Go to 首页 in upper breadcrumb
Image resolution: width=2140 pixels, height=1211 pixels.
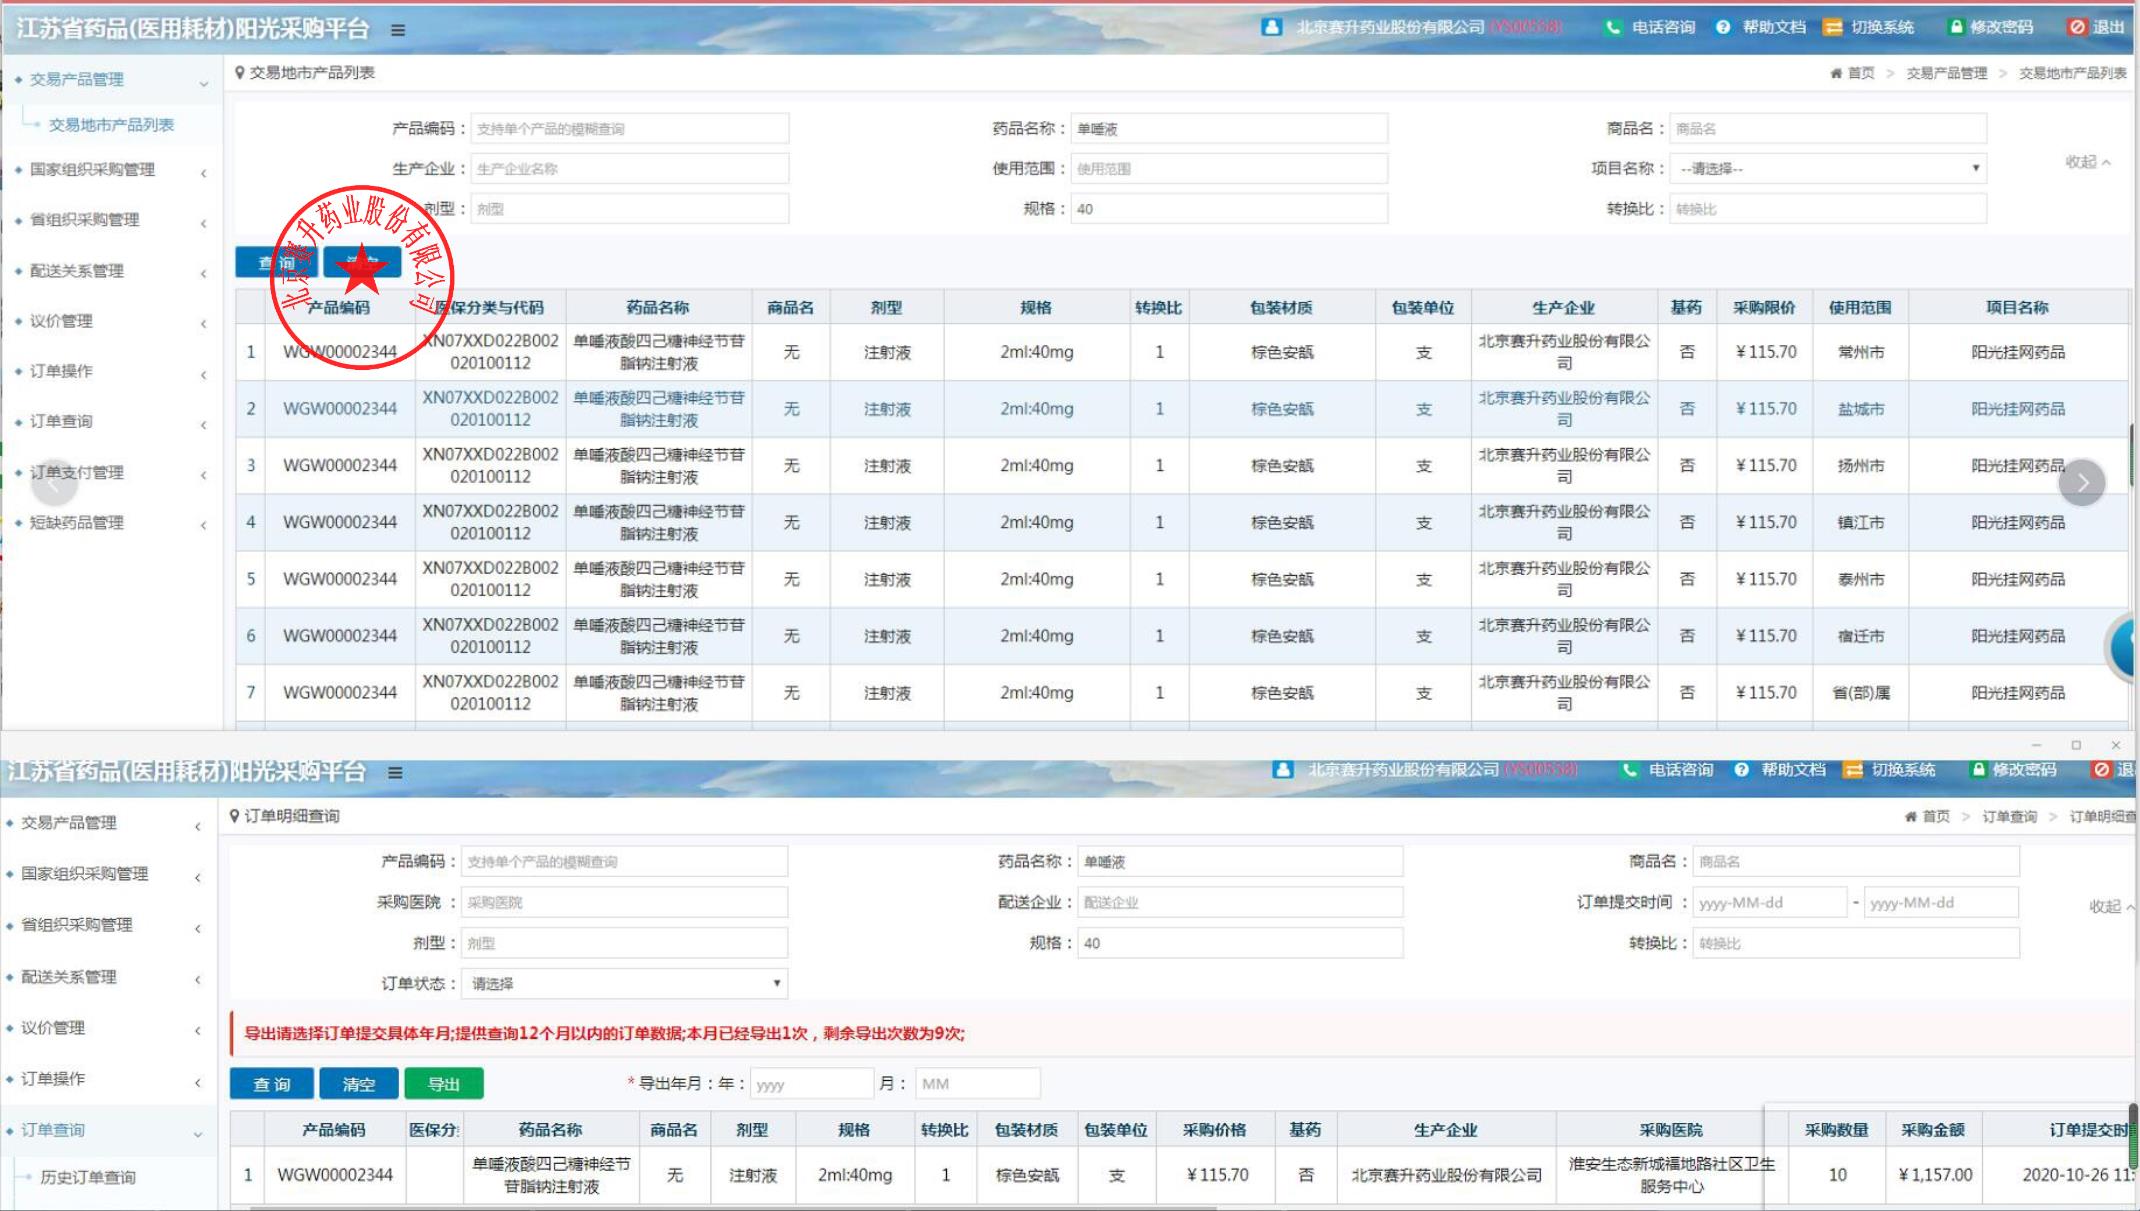click(x=1852, y=73)
